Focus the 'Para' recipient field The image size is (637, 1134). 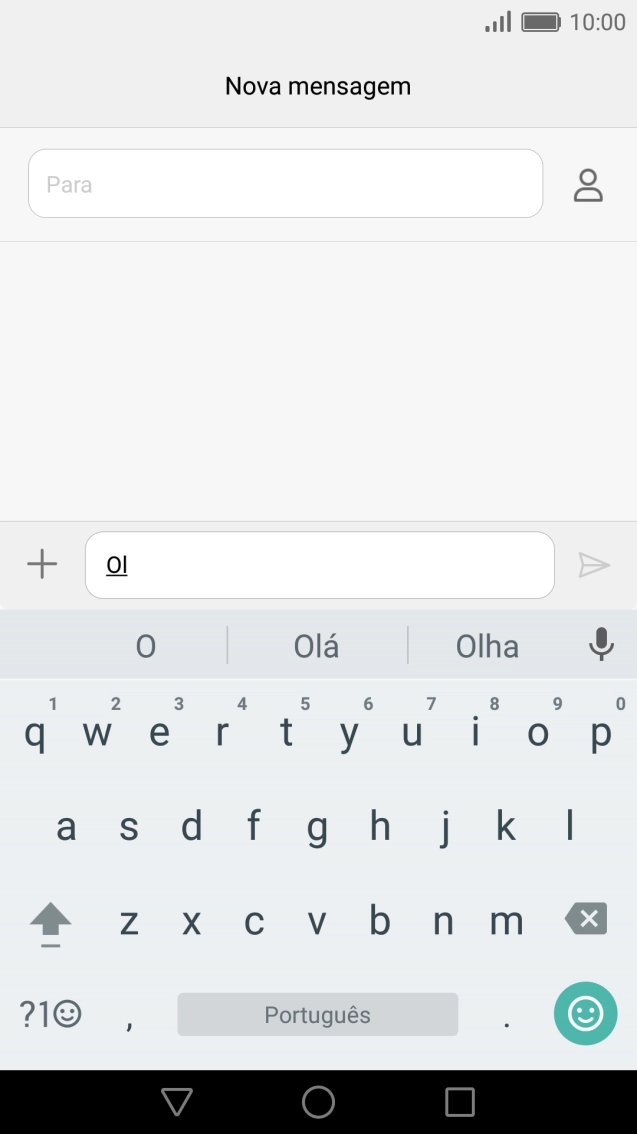tap(285, 184)
